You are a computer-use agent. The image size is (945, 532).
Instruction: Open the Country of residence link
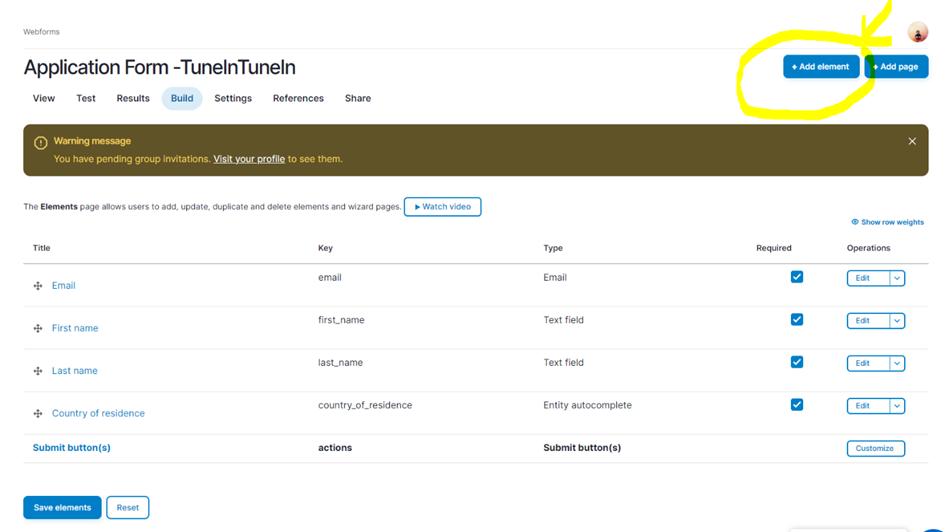coord(98,413)
